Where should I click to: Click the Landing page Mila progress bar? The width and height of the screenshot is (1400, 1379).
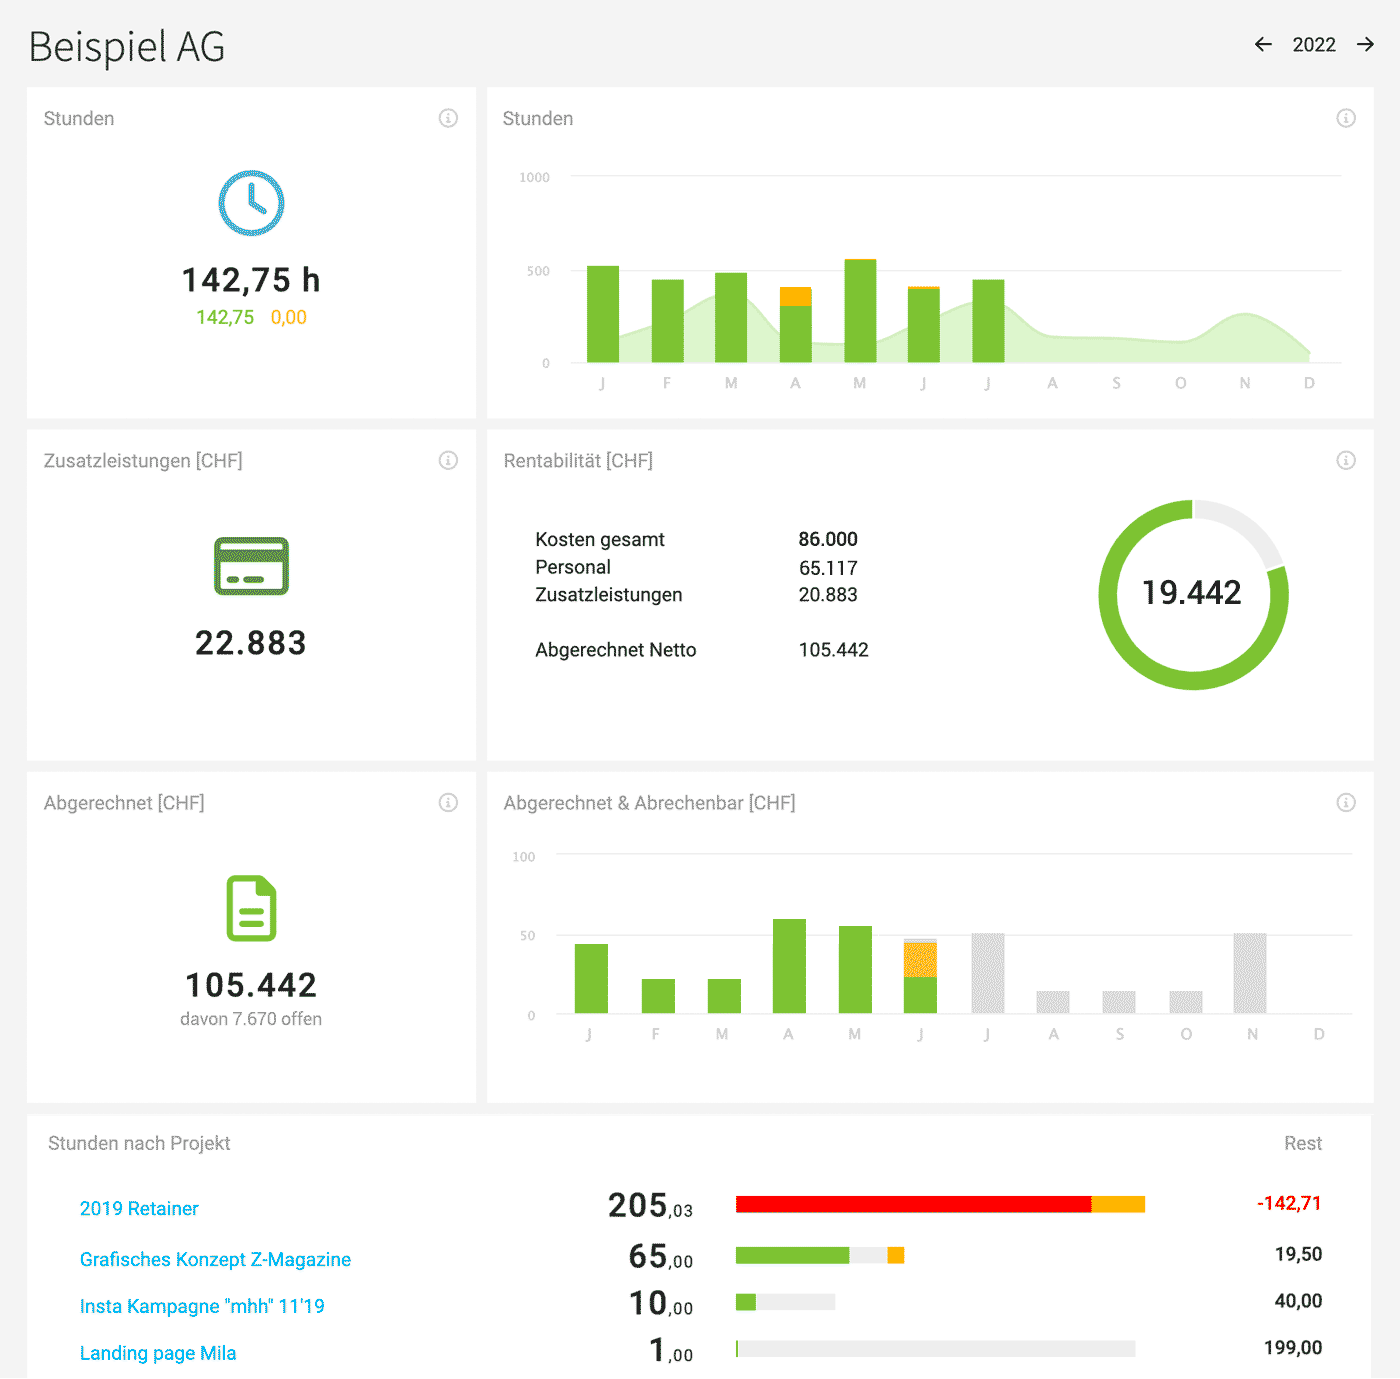pos(936,1349)
